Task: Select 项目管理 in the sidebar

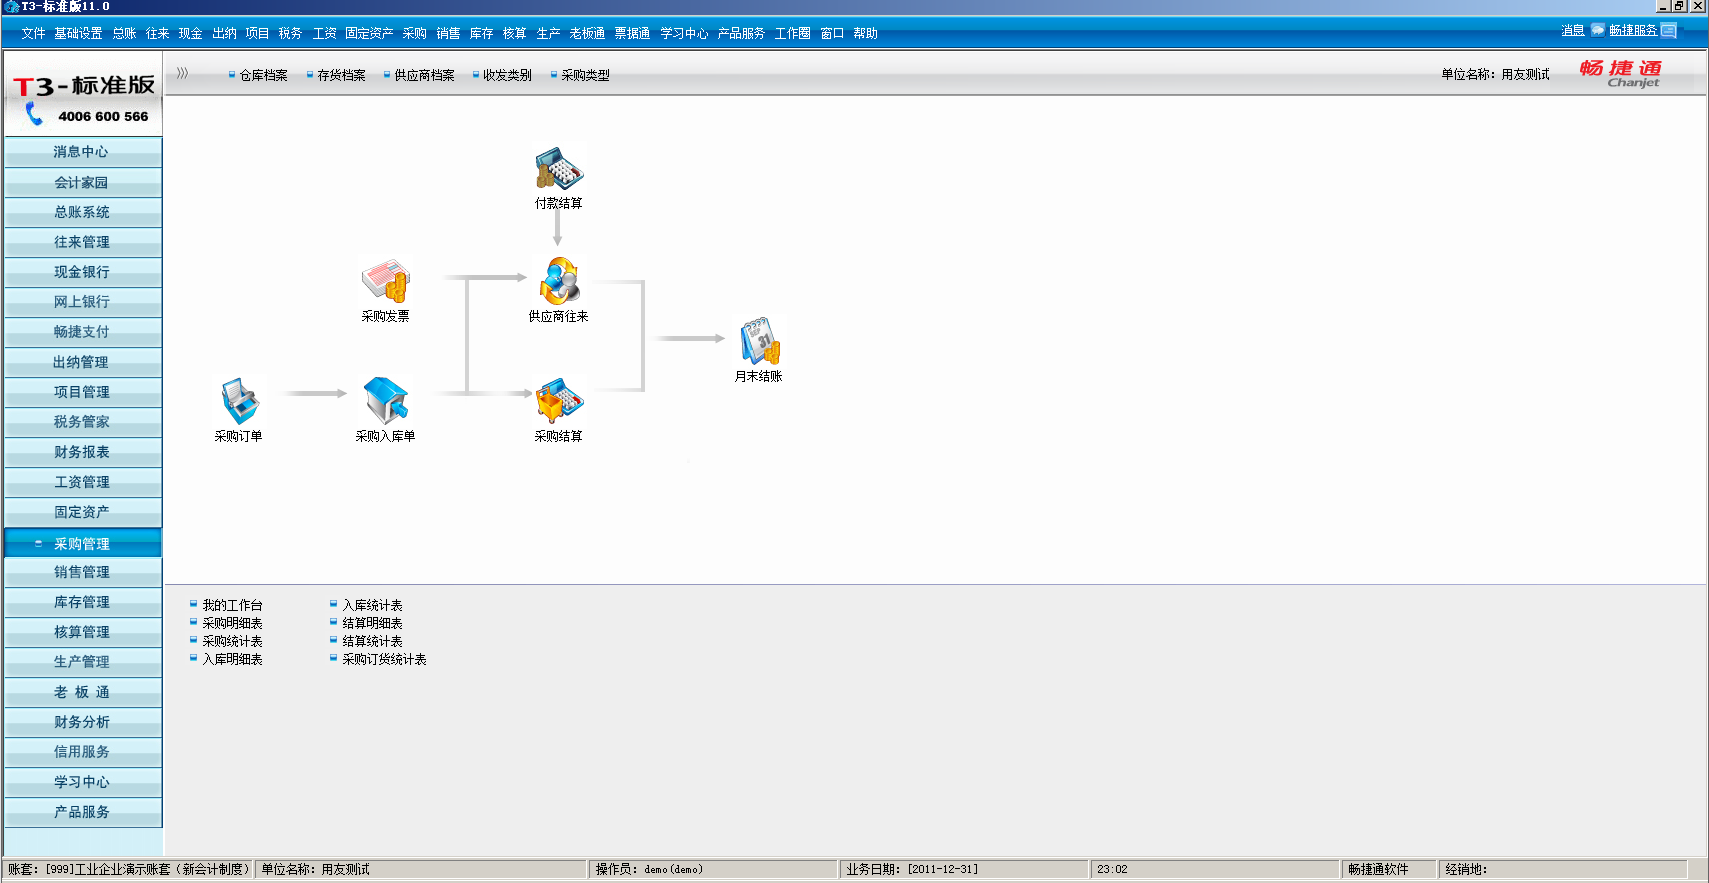Action: (83, 392)
